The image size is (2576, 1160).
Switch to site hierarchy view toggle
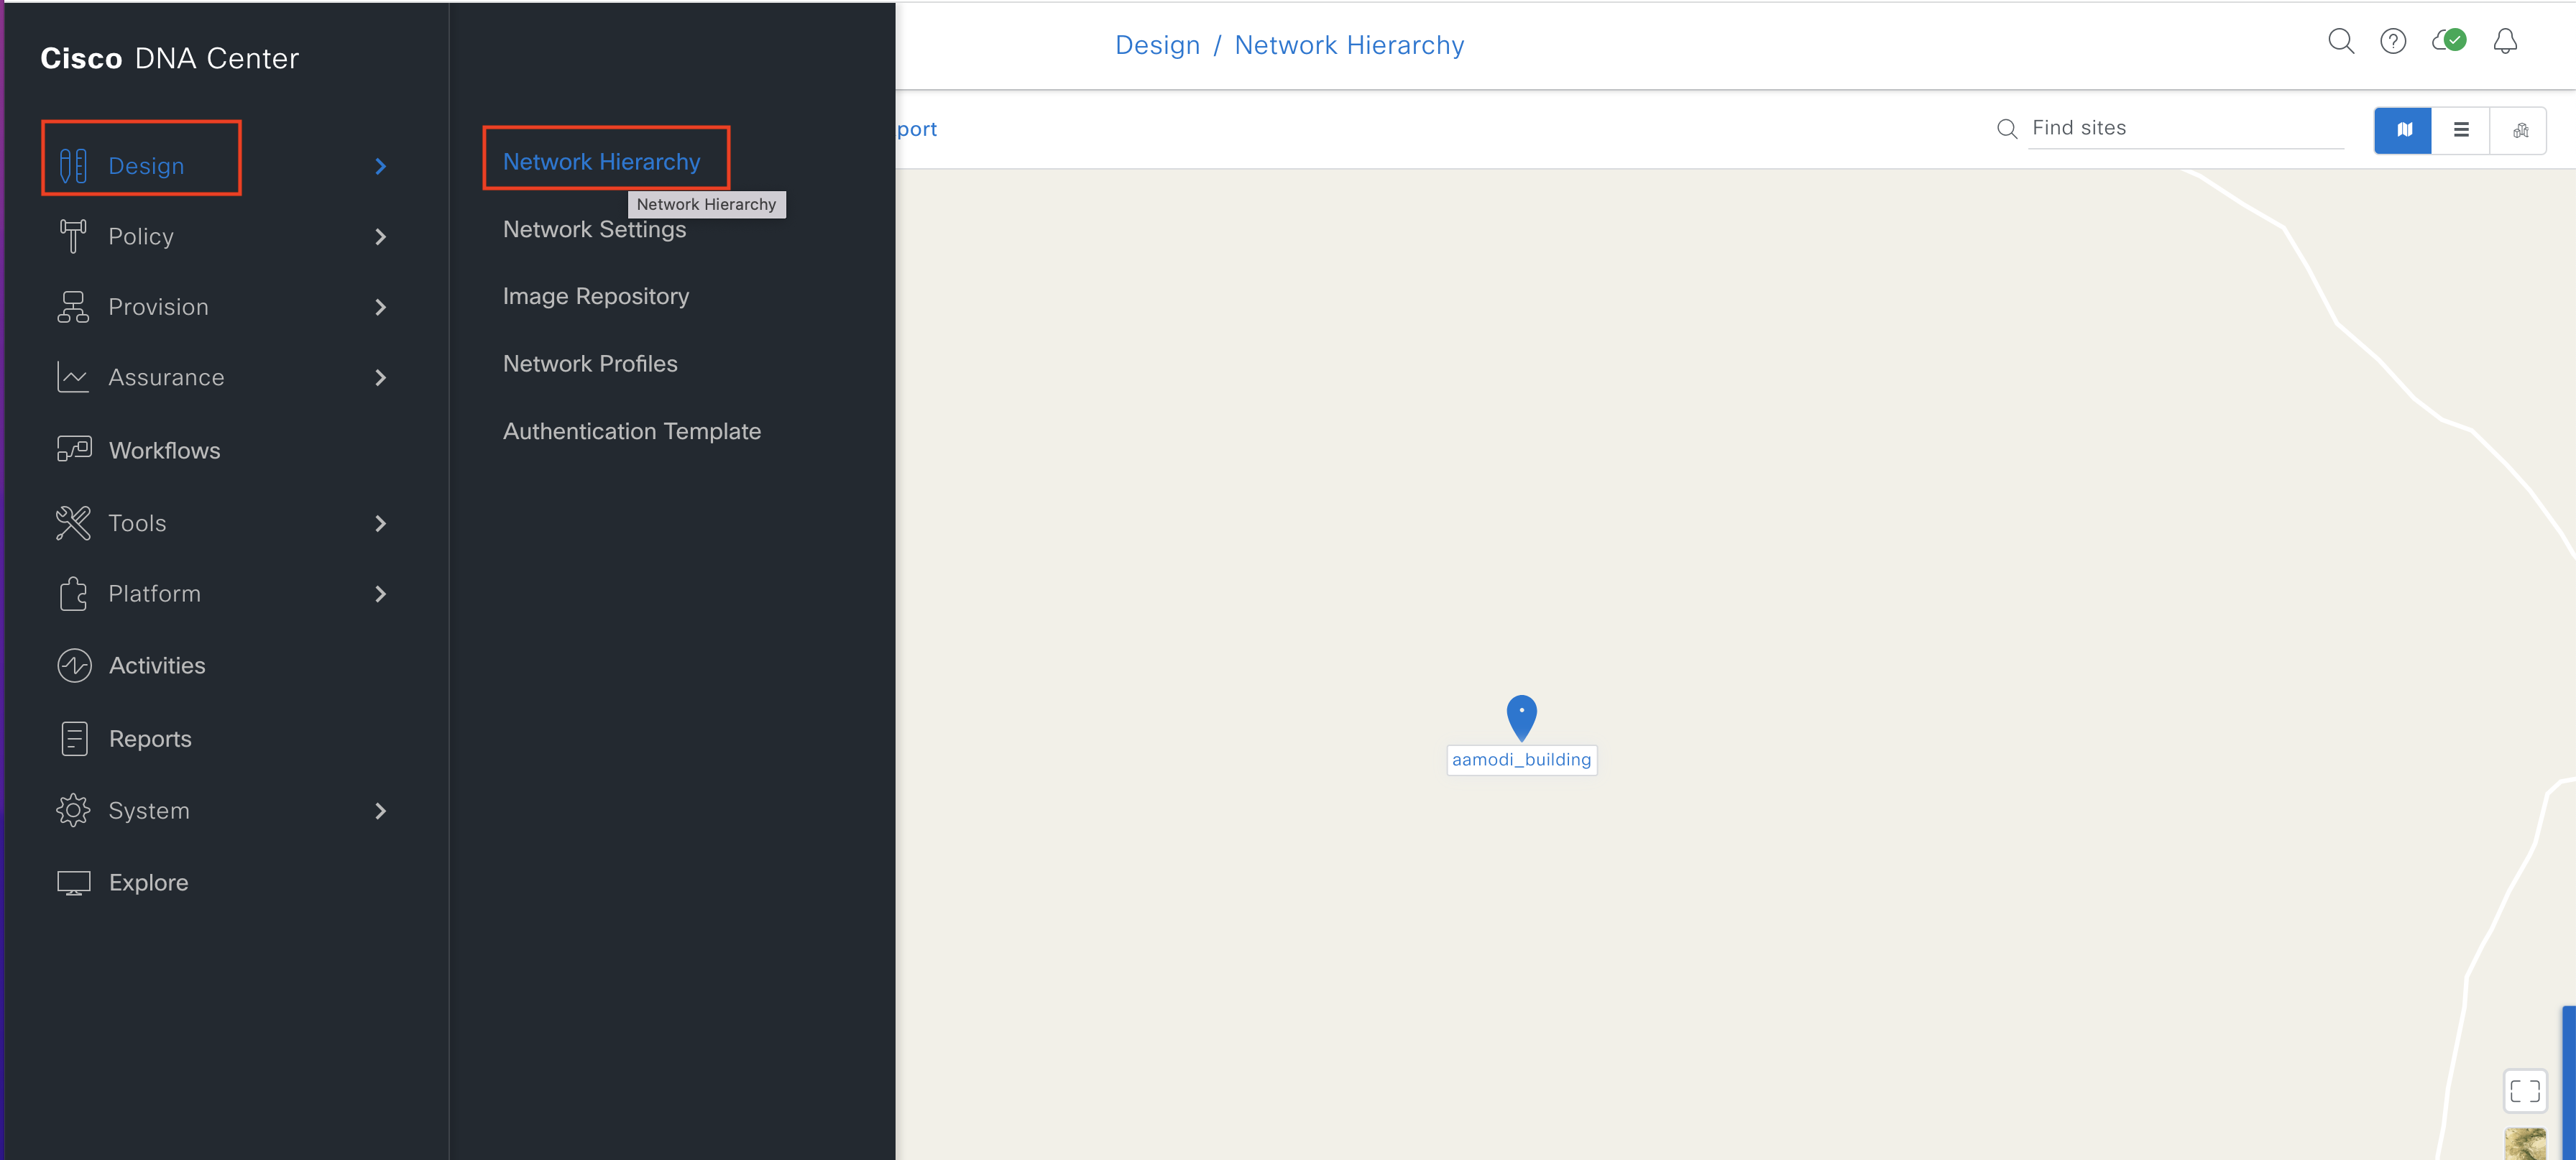tap(2519, 130)
